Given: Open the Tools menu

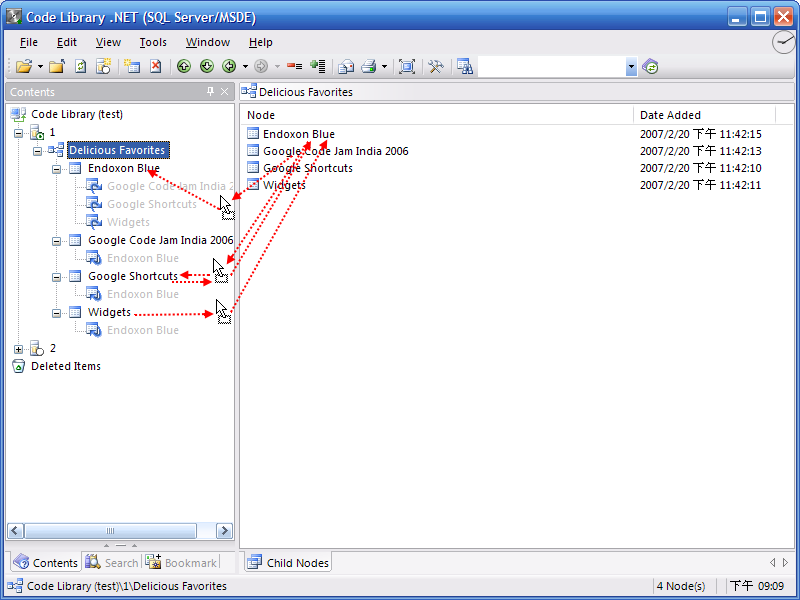Looking at the screenshot, I should [x=153, y=42].
